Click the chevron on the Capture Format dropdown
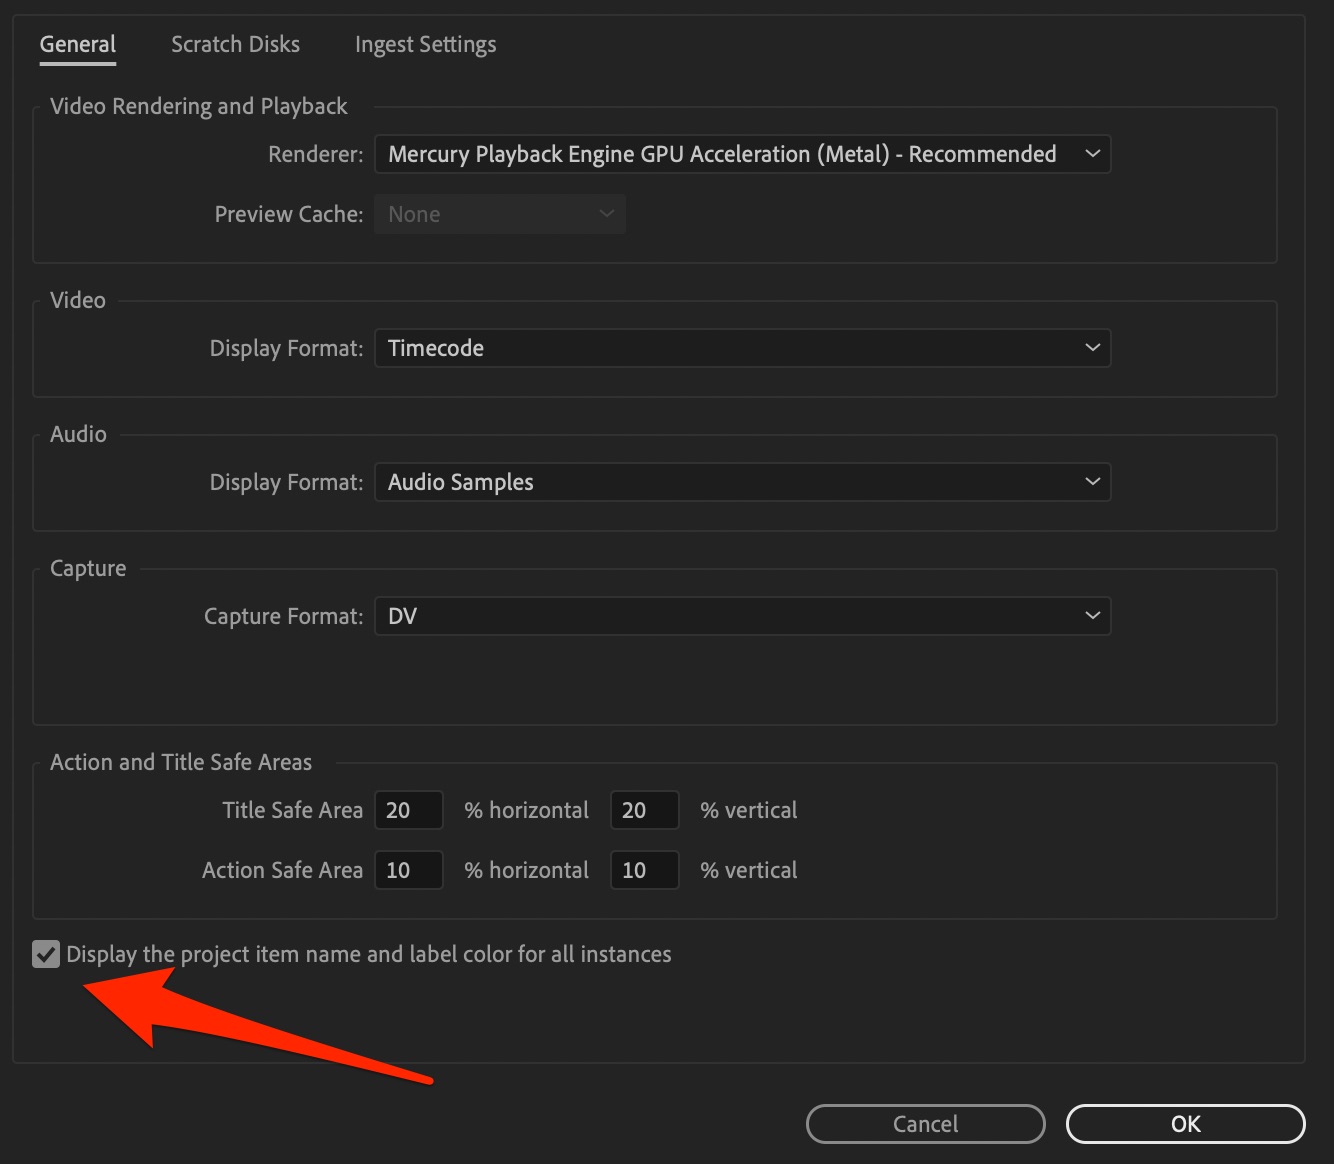This screenshot has height=1164, width=1334. (1092, 616)
